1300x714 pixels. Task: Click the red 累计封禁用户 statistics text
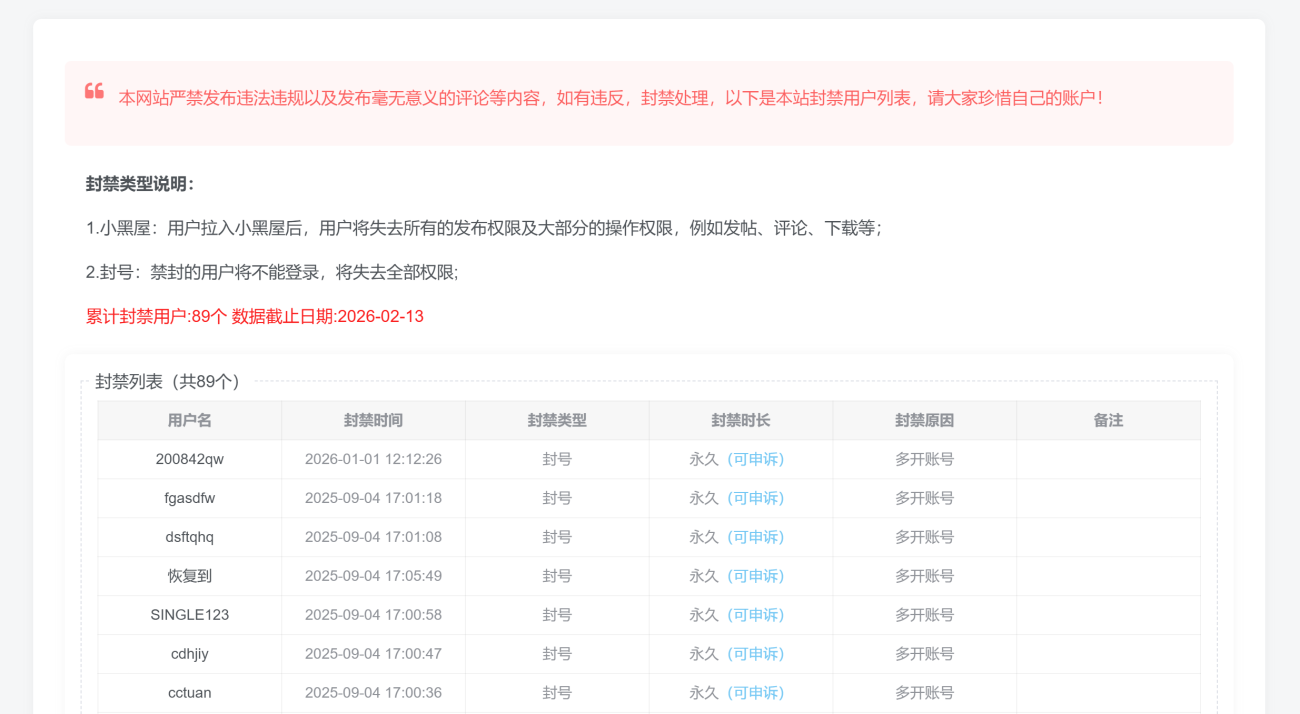[x=254, y=316]
